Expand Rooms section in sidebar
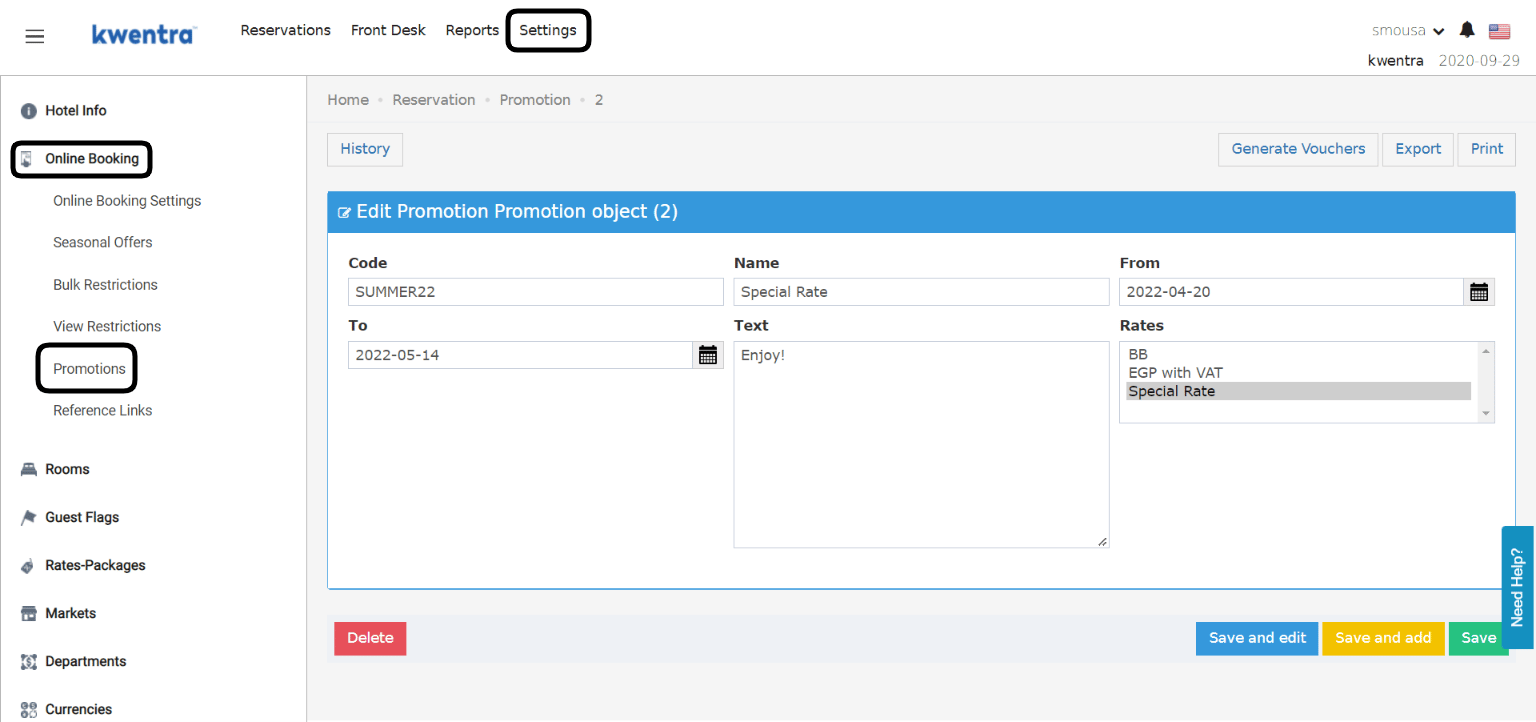1536x722 pixels. pyautogui.click(x=67, y=470)
